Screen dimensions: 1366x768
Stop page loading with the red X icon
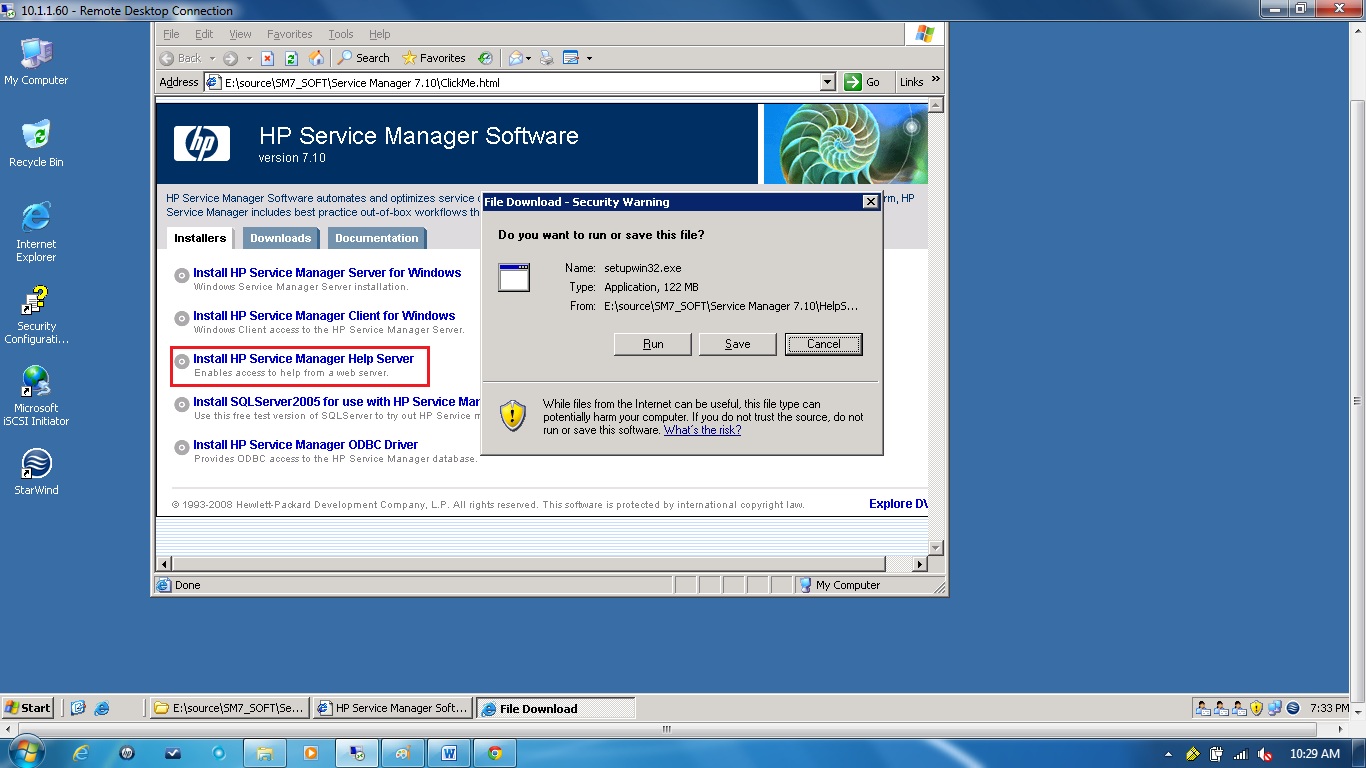coord(267,58)
